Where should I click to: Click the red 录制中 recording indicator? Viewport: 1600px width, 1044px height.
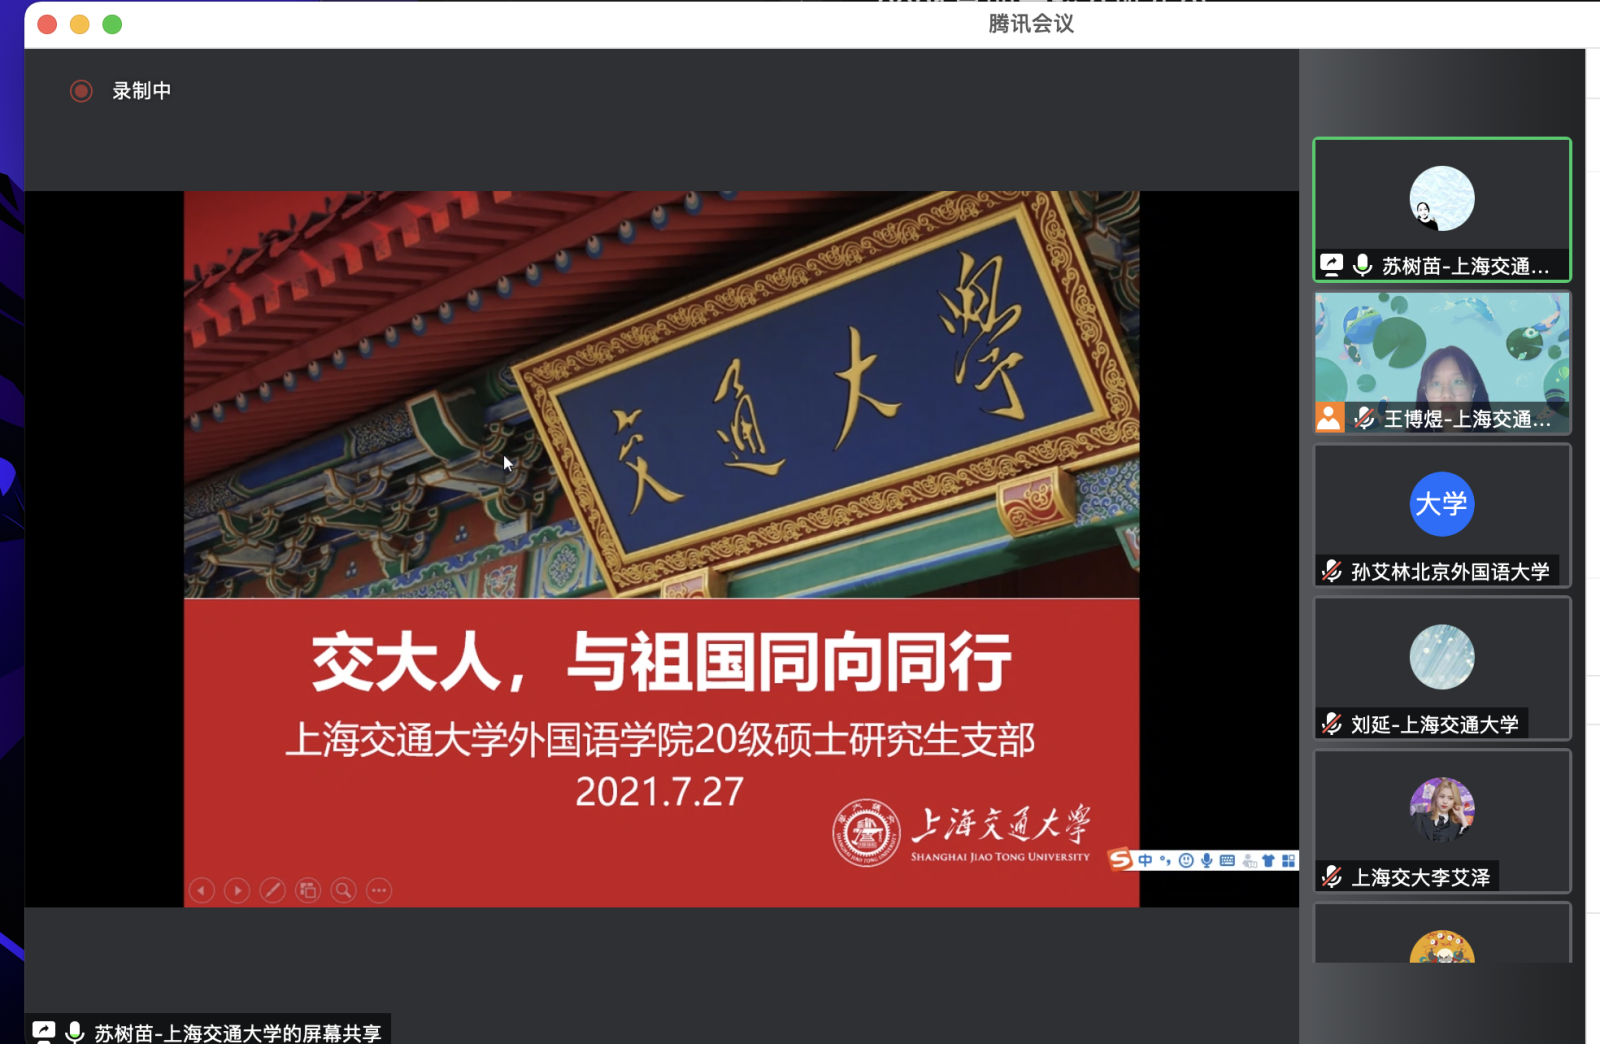[x=81, y=91]
